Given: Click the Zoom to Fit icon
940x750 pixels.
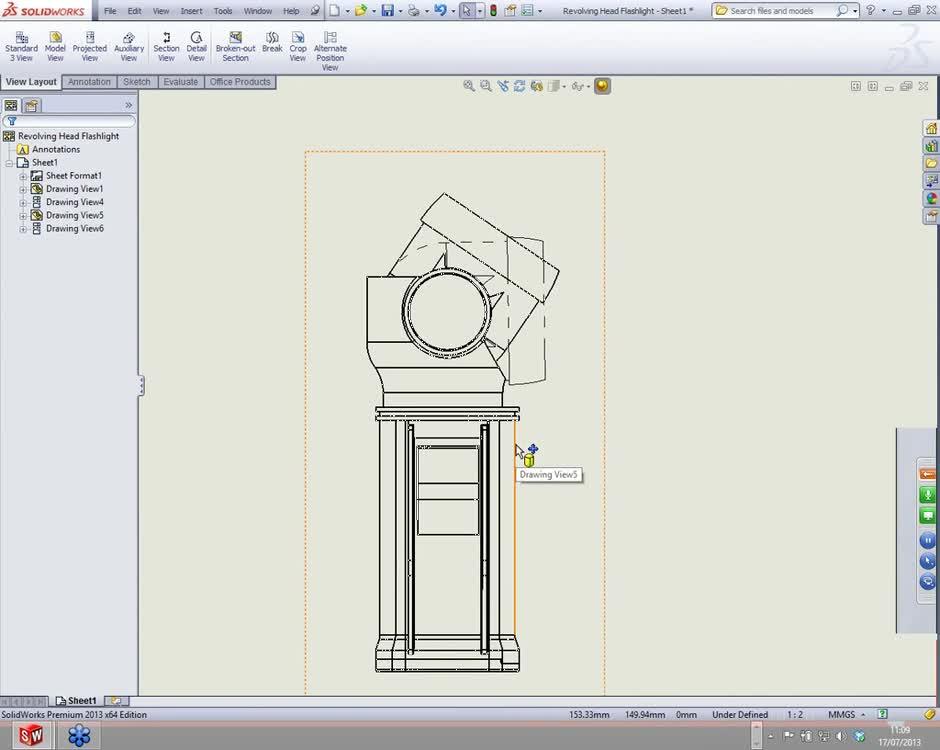Looking at the screenshot, I should (x=469, y=86).
